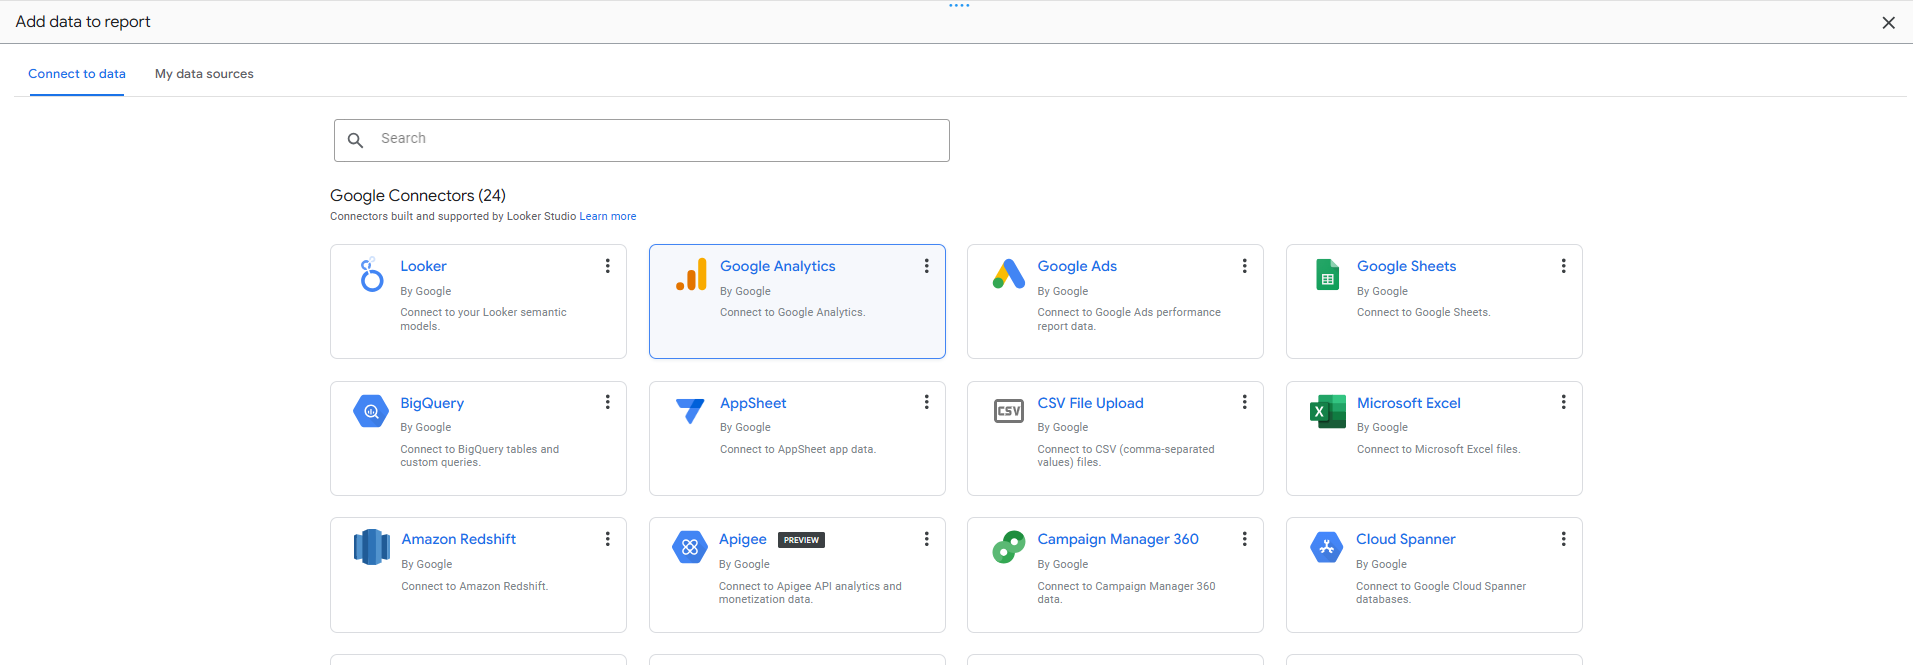1913x670 pixels.
Task: Select the Apigee connector title
Action: coord(743,539)
